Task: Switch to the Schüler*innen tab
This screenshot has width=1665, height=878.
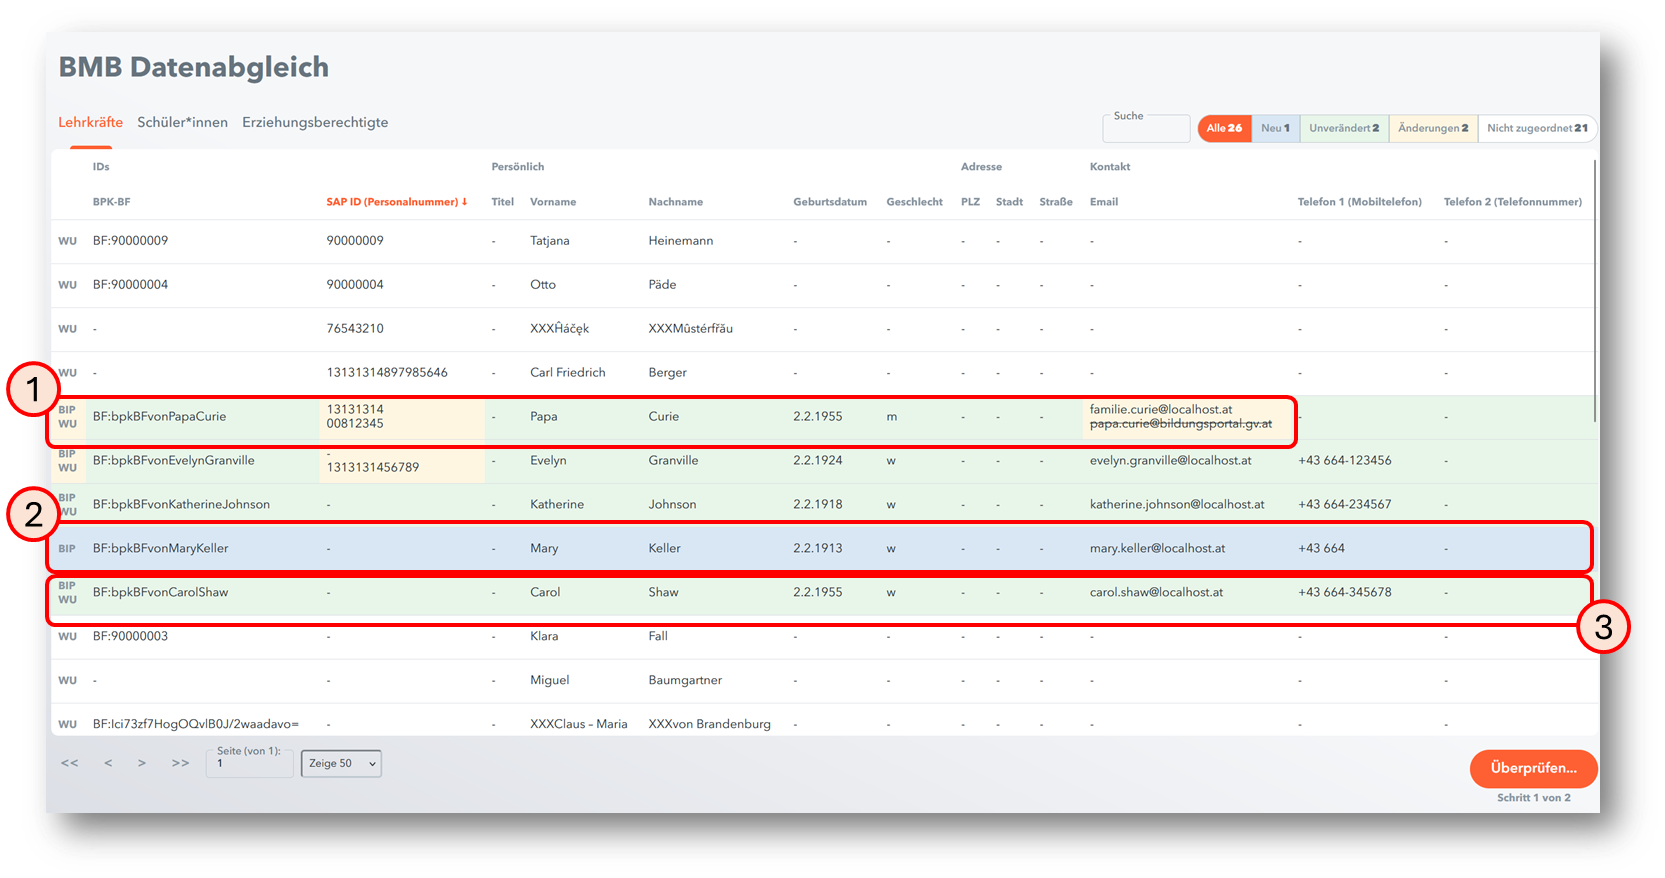Action: point(182,122)
